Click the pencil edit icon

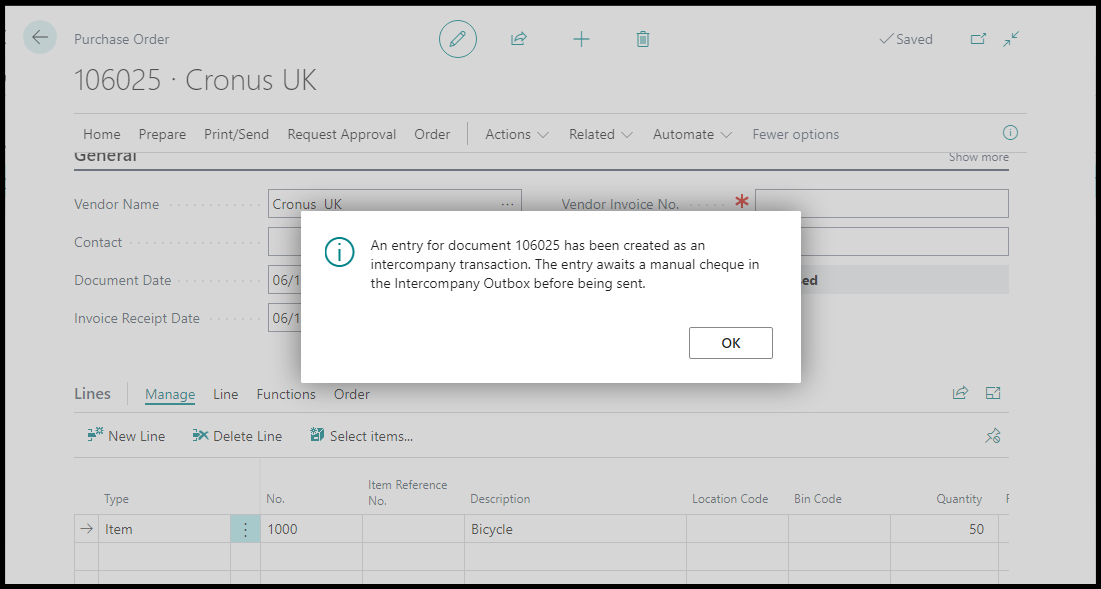tap(458, 39)
